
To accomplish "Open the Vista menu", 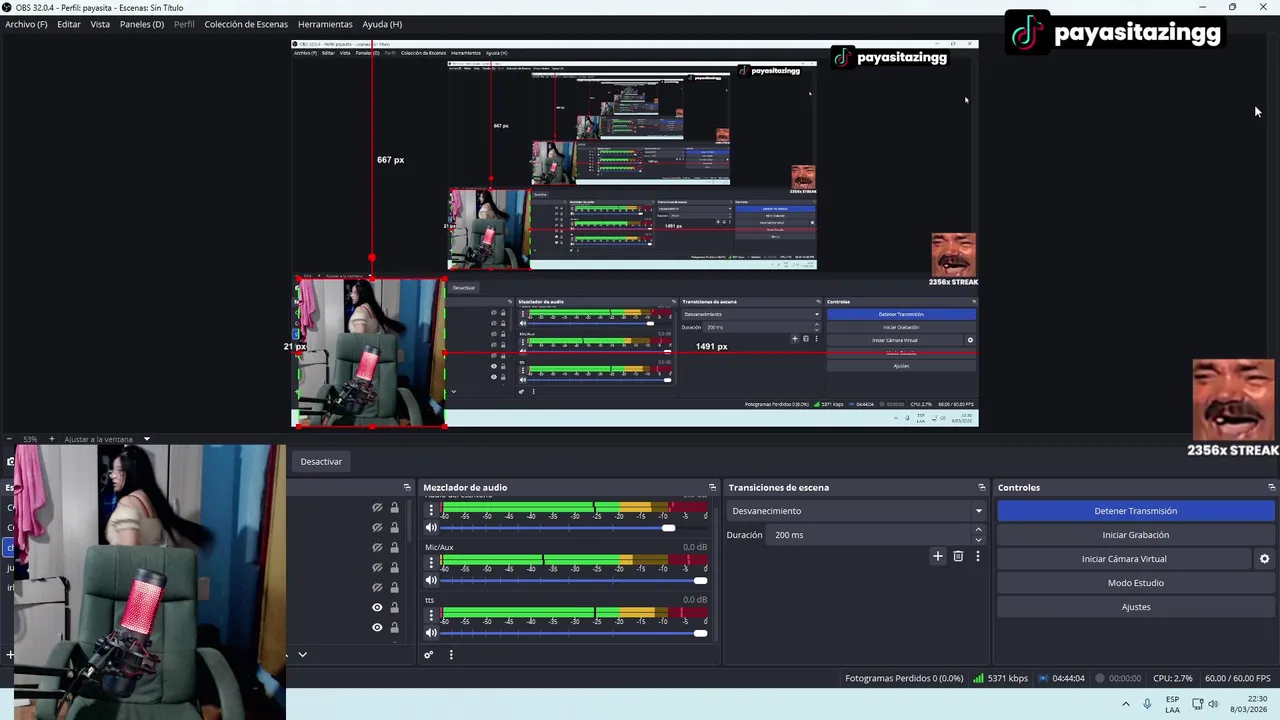I will coord(100,24).
